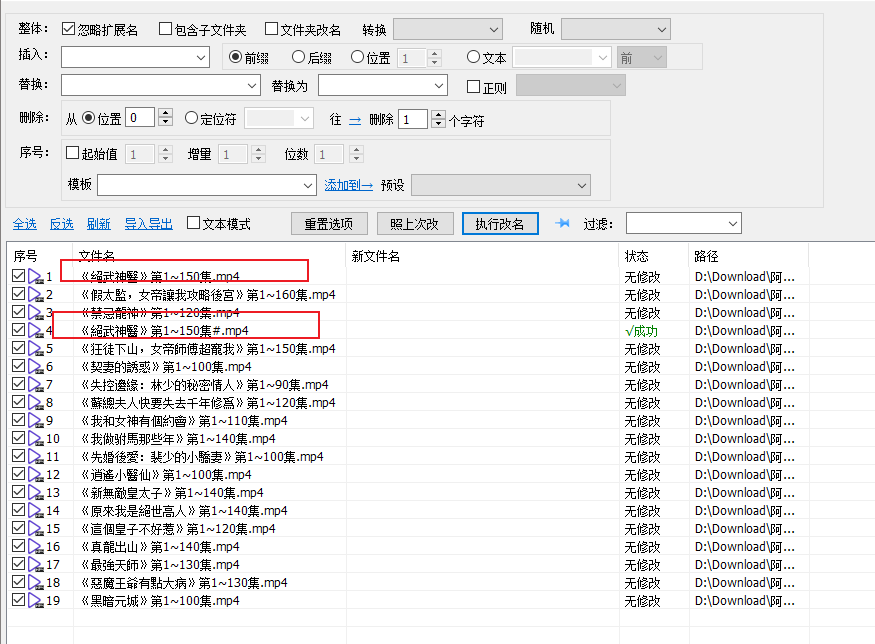Uncheck the 忽略扩展名 checkbox
The image size is (875, 644).
pos(69,29)
